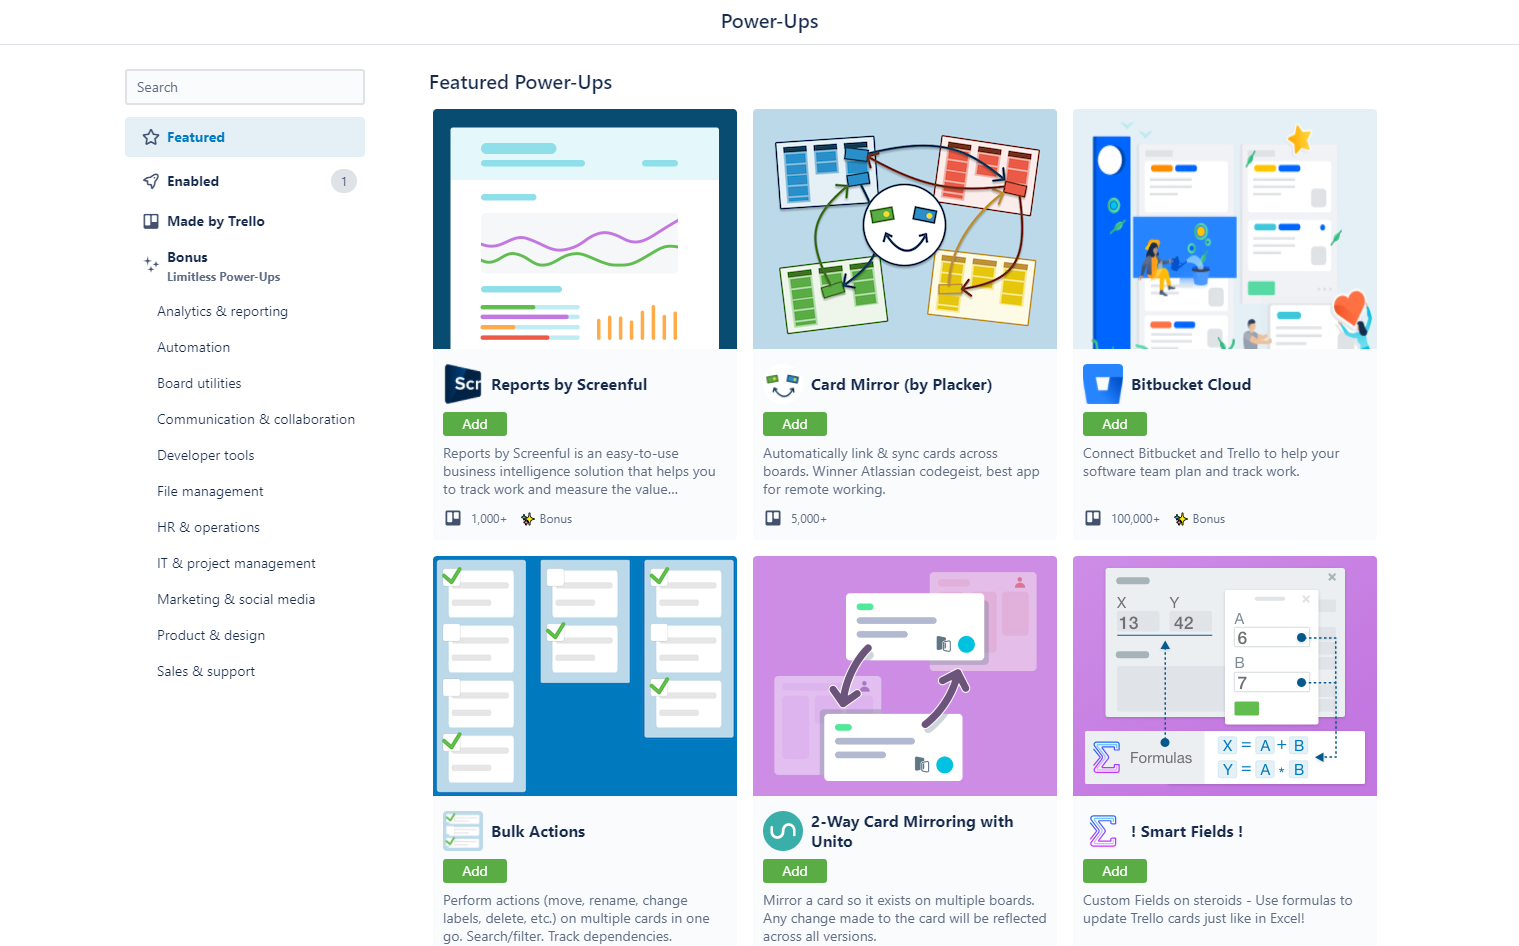Screen dimensions: 1519x946
Task: Click the Featured Power-Ups heading
Action: coord(520,82)
